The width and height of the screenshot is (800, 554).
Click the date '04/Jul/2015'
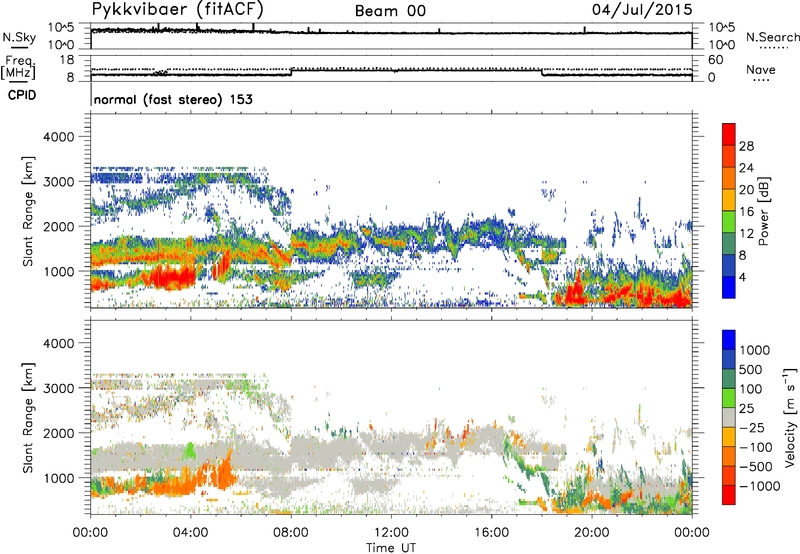(642, 9)
